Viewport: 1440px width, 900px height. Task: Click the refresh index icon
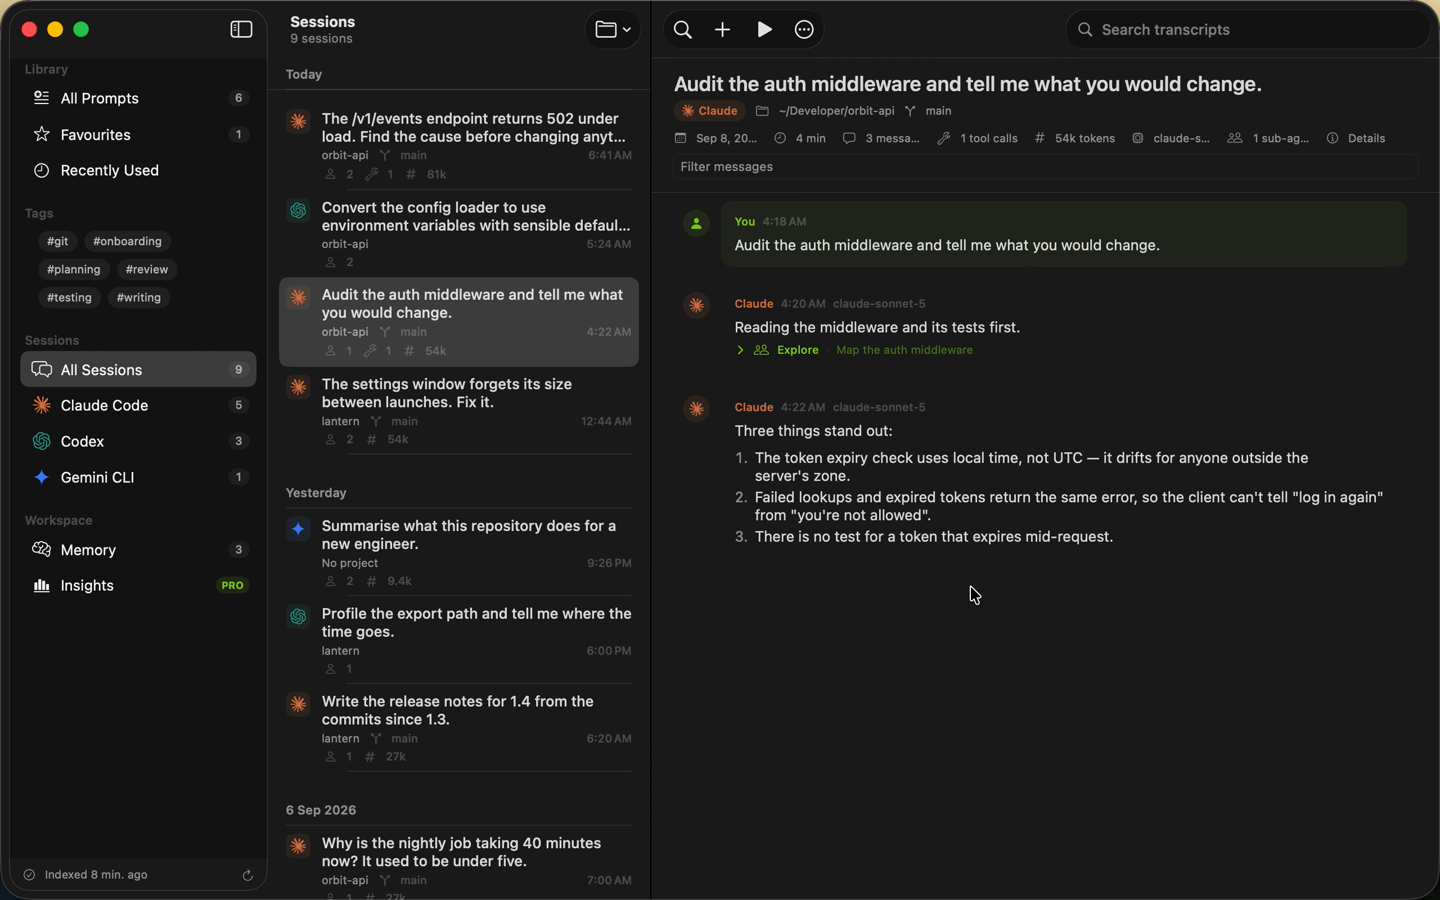click(x=247, y=875)
